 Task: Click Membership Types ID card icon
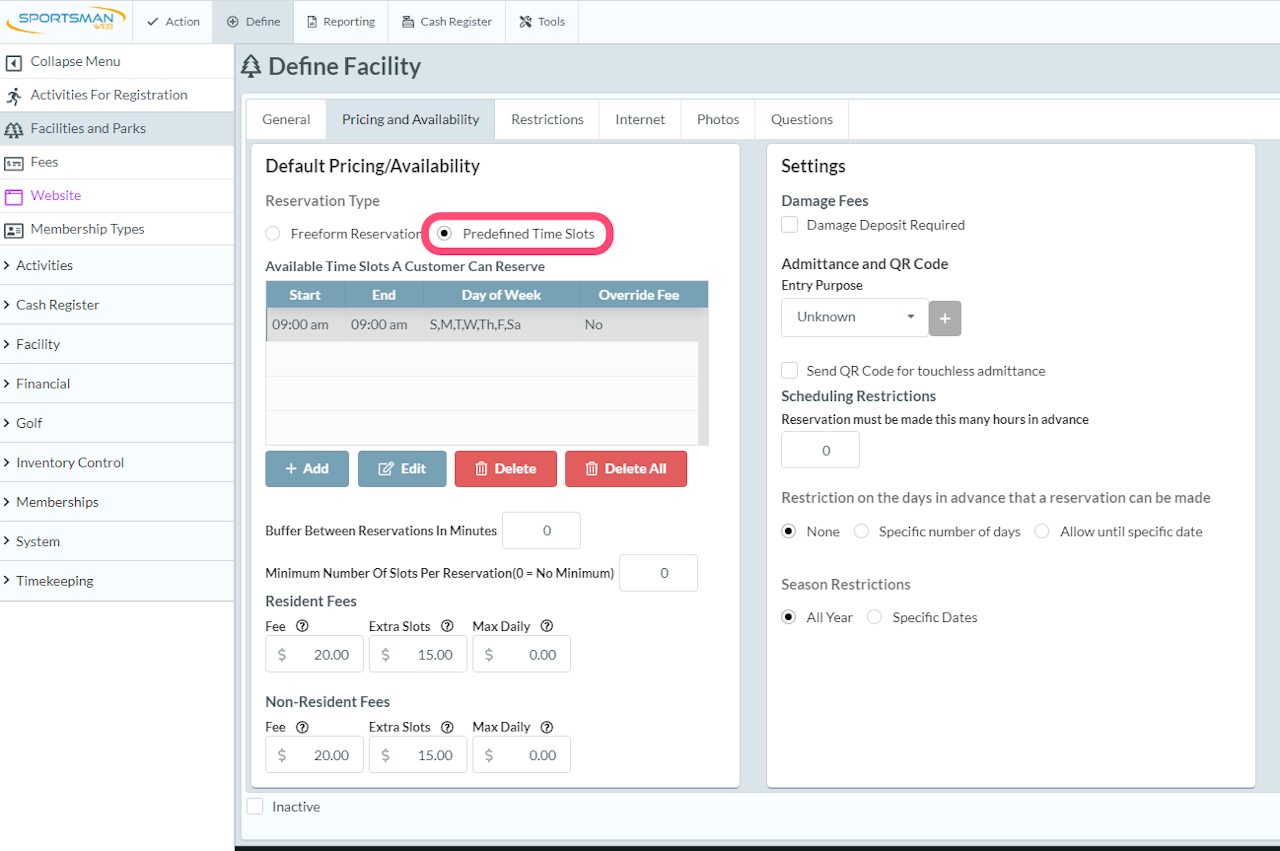click(x=14, y=230)
